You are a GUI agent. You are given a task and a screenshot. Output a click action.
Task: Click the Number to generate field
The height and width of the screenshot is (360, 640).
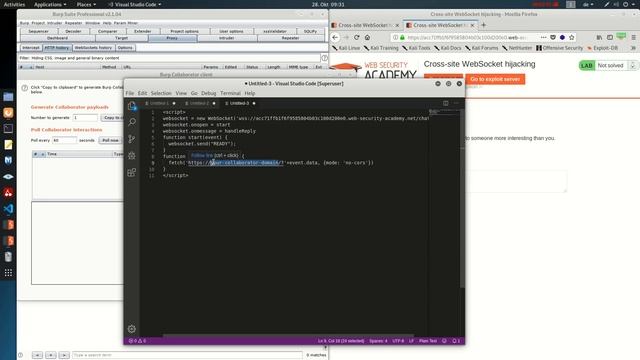click(85, 118)
